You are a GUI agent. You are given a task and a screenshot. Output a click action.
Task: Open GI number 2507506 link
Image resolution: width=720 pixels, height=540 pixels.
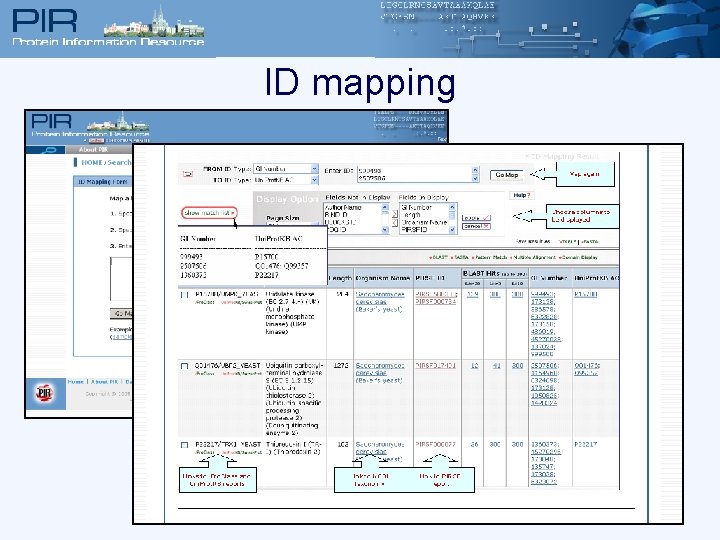pyautogui.click(x=544, y=366)
